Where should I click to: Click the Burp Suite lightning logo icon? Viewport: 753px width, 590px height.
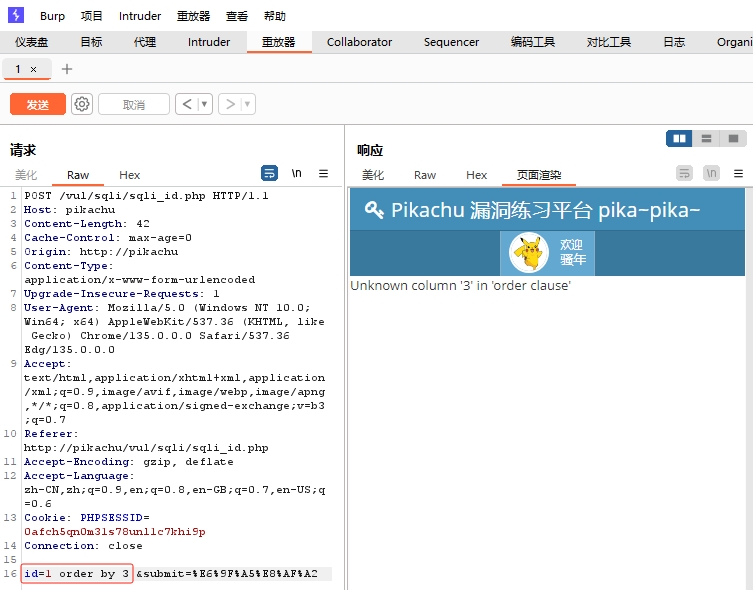16,15
